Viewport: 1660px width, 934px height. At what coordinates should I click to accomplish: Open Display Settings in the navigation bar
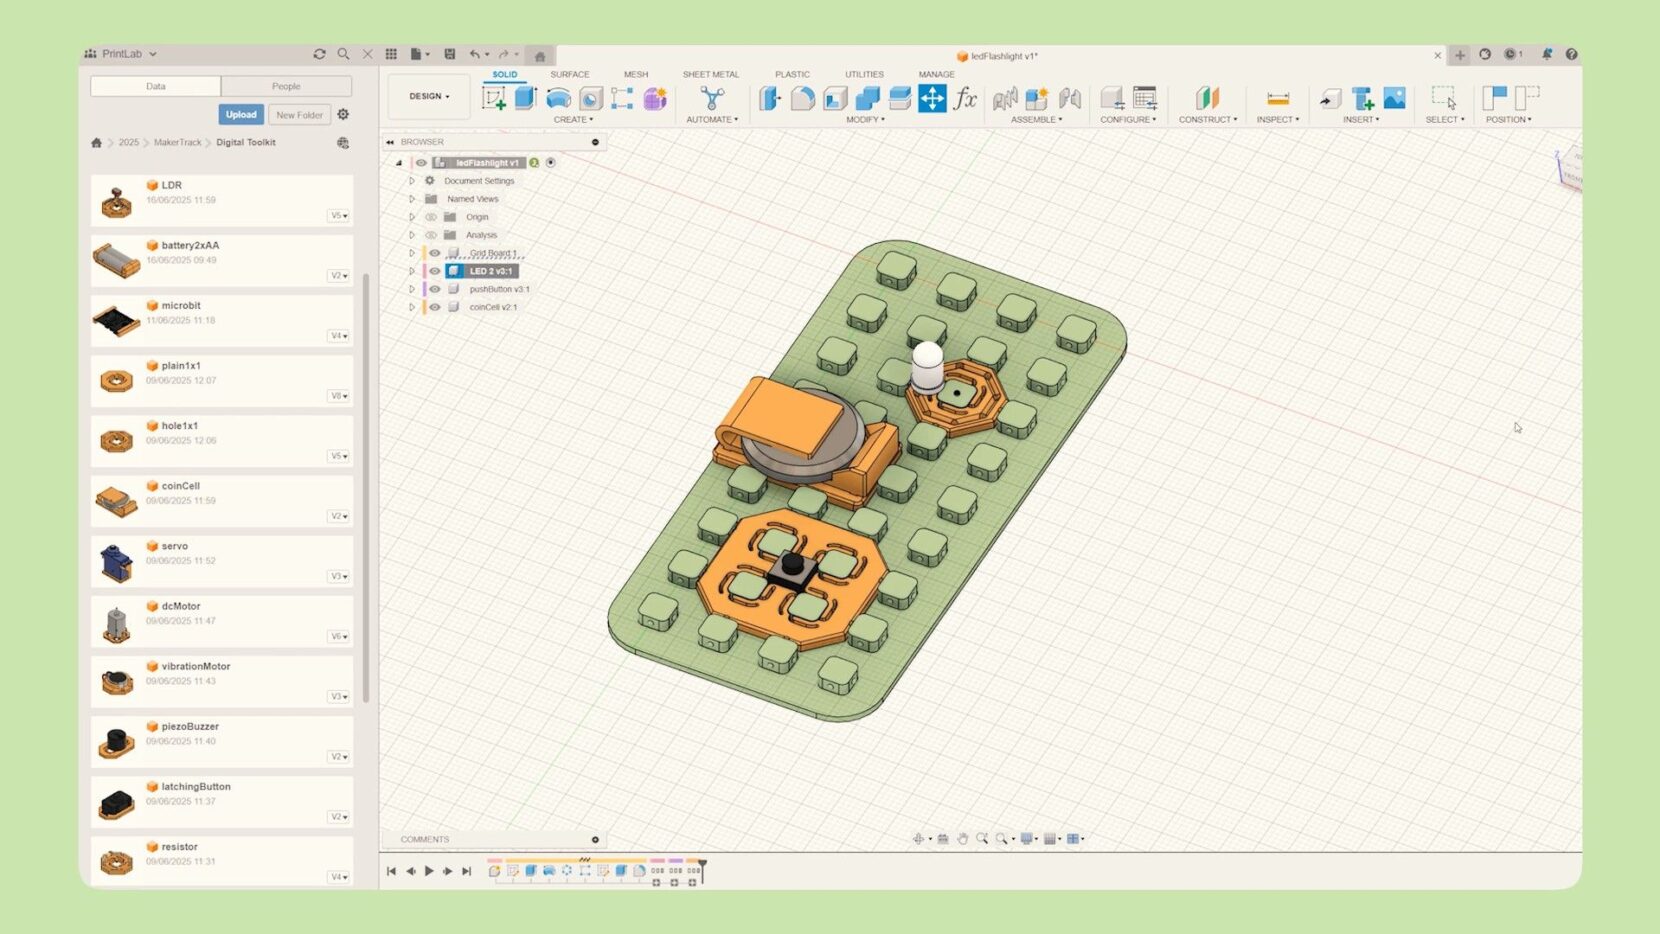pos(1026,838)
